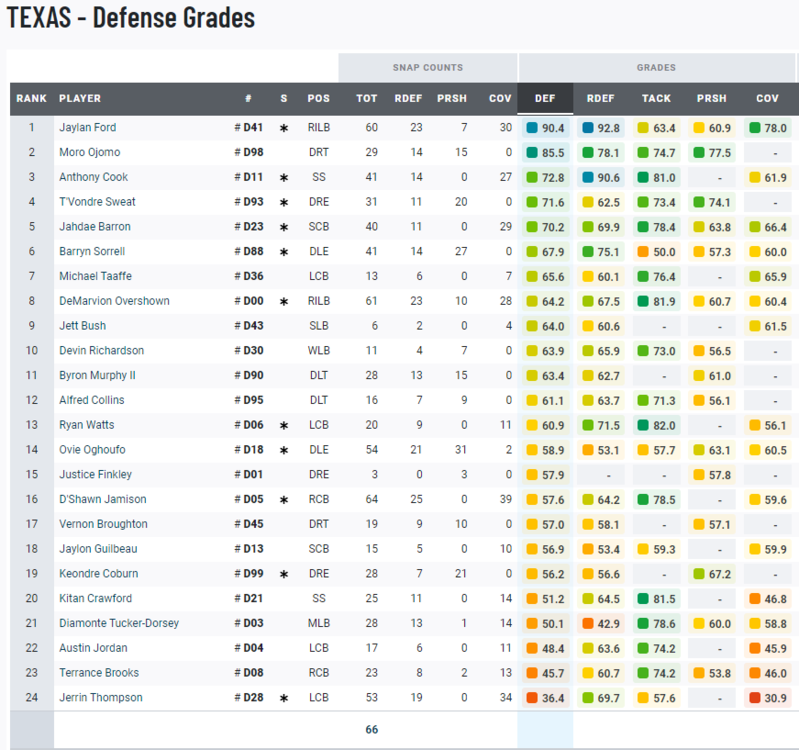Sort by the TACK grade column header
The height and width of the screenshot is (750, 799).
(656, 98)
